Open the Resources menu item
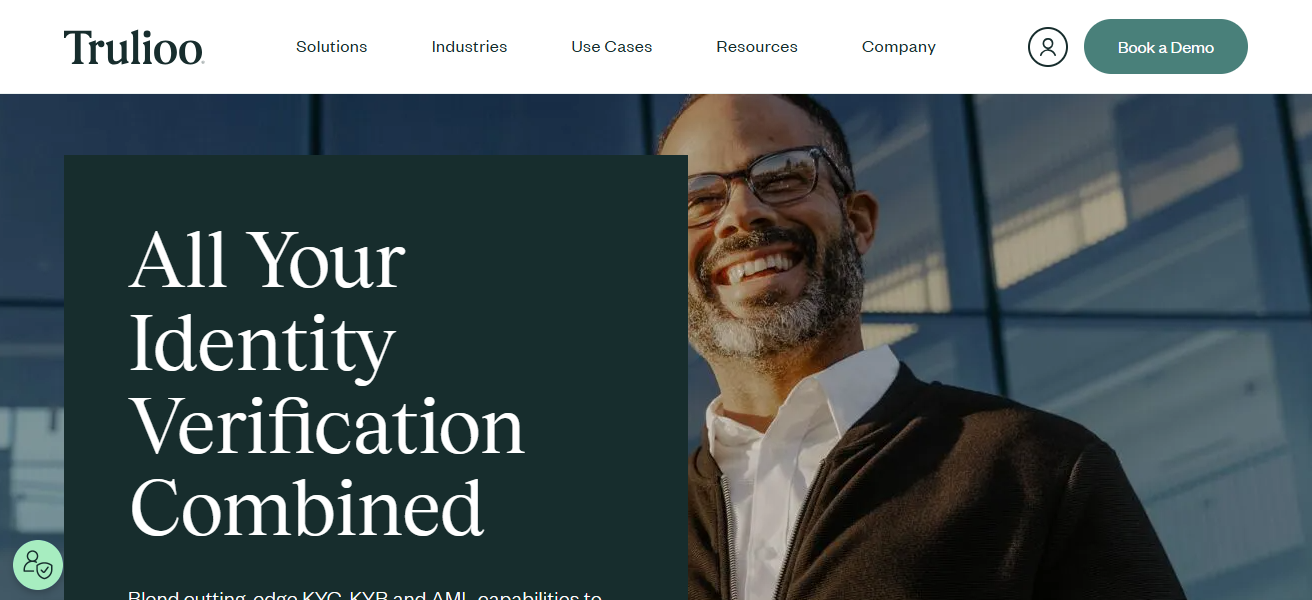1312x600 pixels. coord(757,47)
